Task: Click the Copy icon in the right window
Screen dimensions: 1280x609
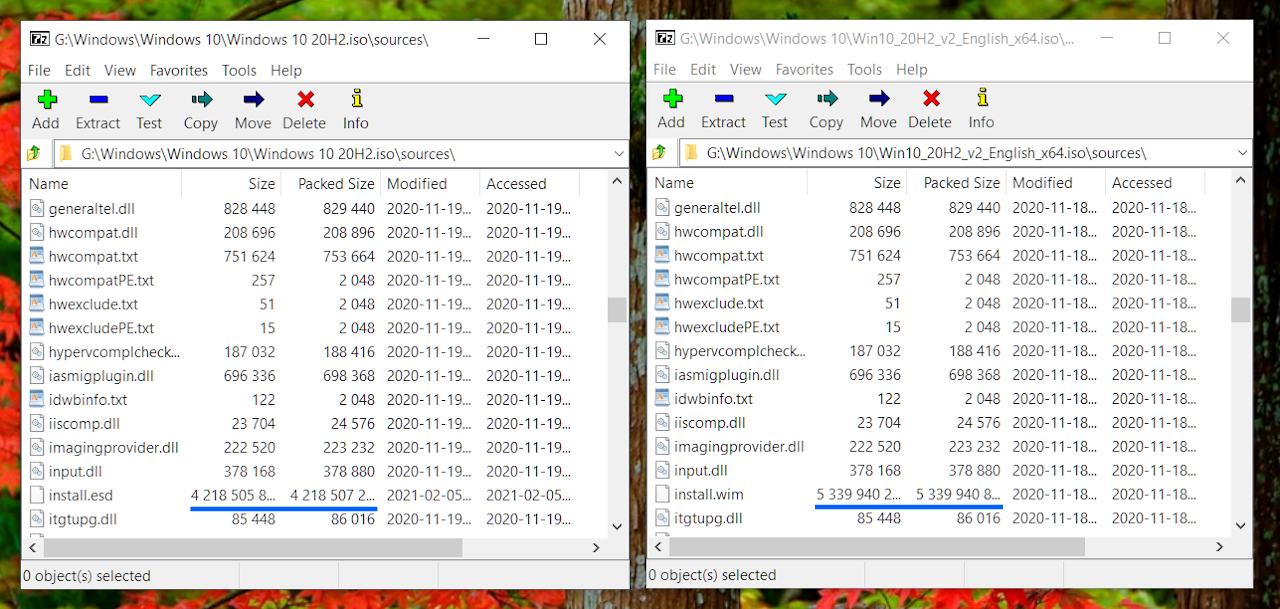Action: 827,98
